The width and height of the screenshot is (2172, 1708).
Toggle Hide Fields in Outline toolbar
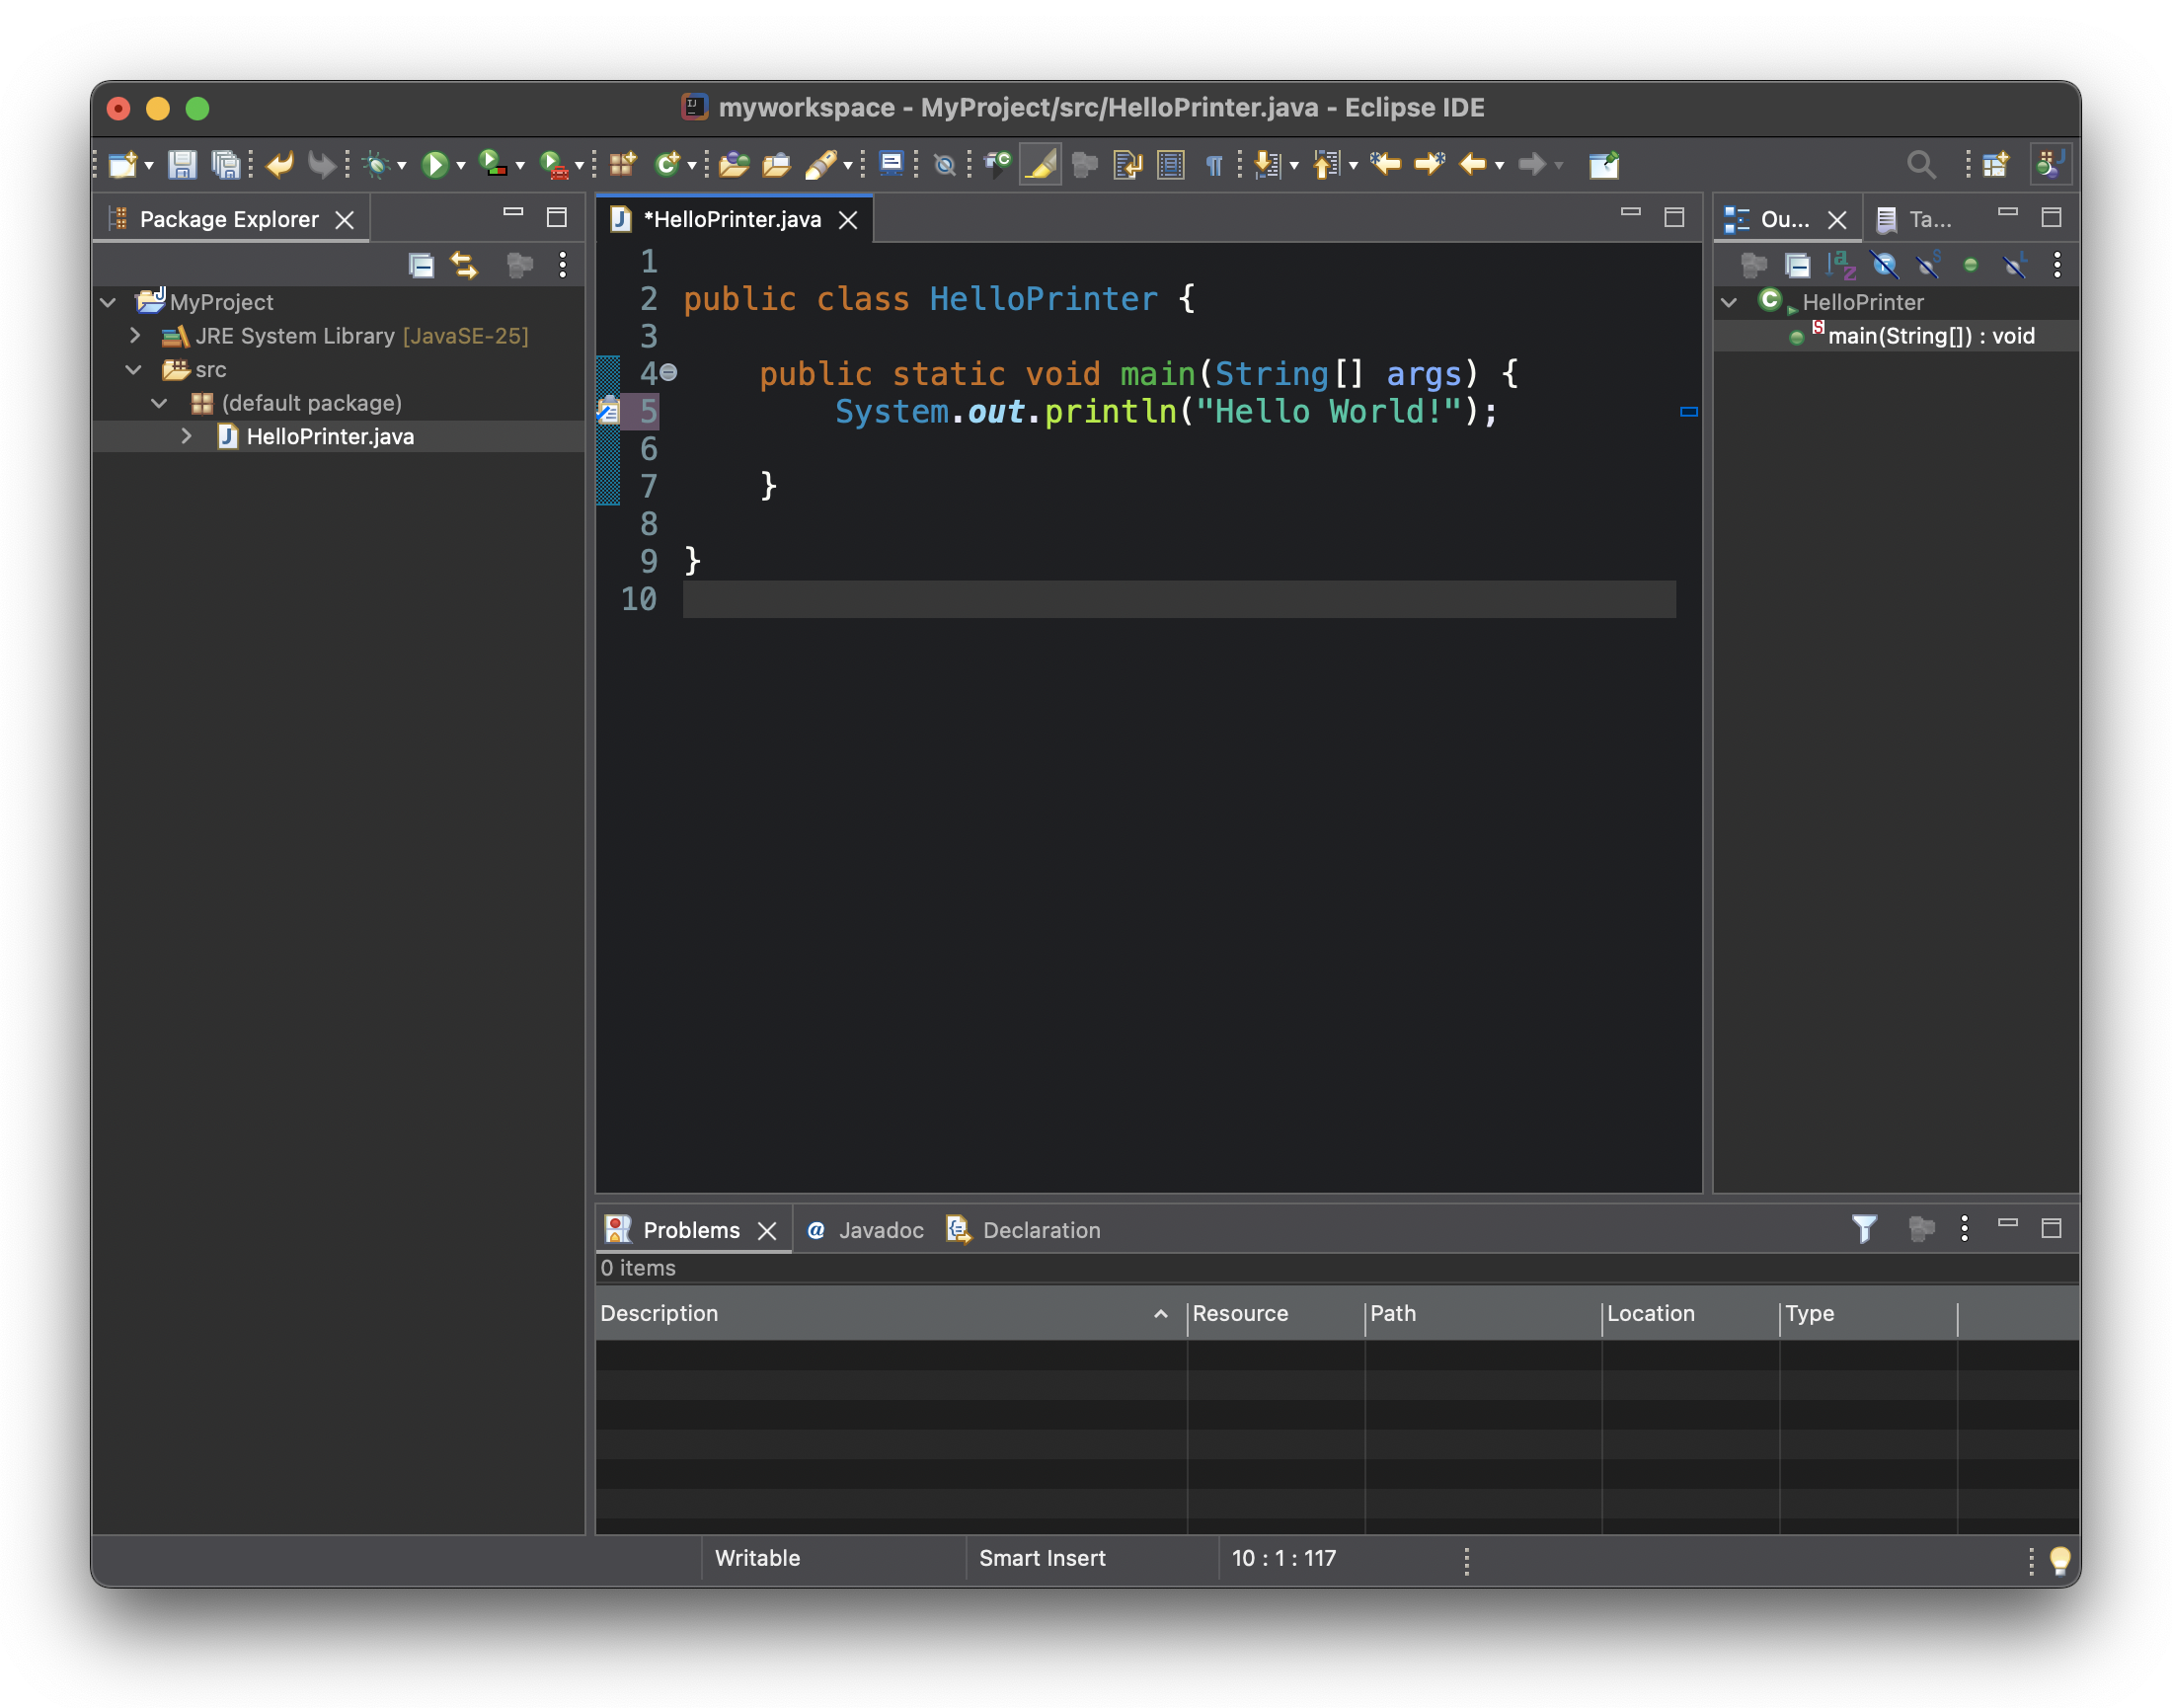pyautogui.click(x=1883, y=265)
